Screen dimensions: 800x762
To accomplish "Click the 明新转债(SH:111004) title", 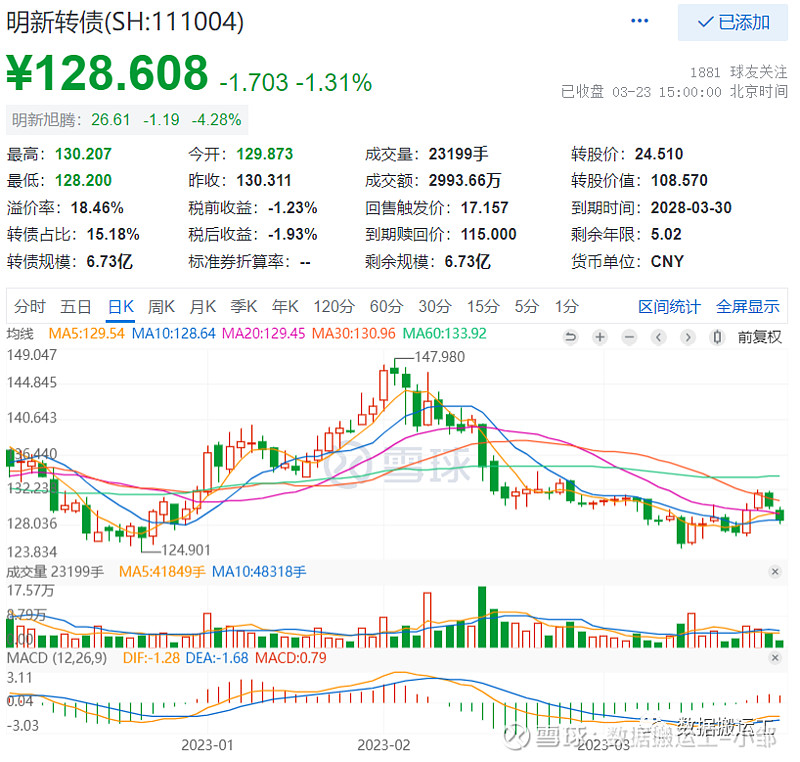I will click(x=125, y=22).
